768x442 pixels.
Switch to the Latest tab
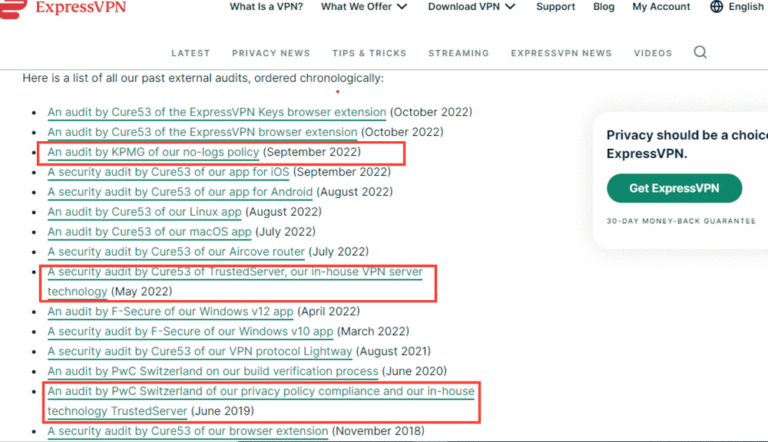(x=191, y=53)
